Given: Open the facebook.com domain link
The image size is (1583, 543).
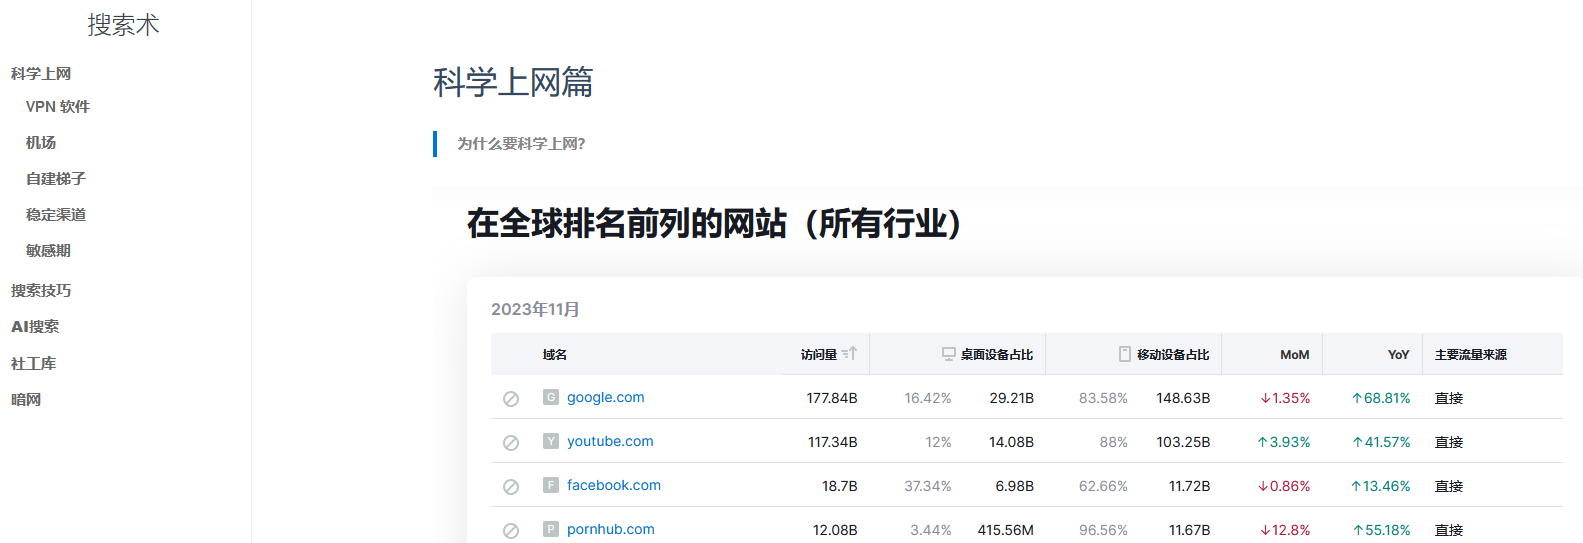Looking at the screenshot, I should [x=613, y=485].
